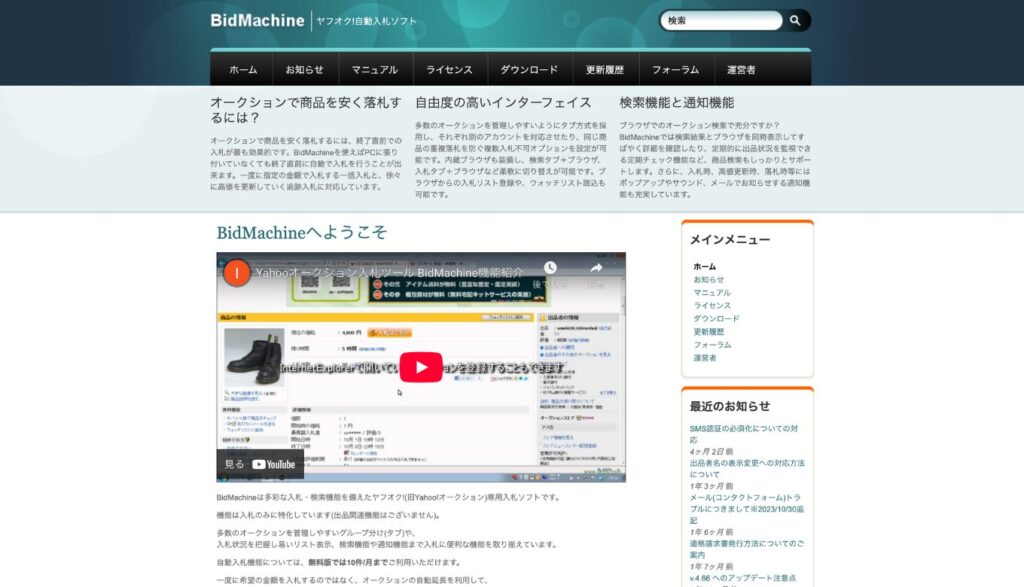Open フォーラム in the top navigation bar
1024x587 pixels.
pos(675,70)
